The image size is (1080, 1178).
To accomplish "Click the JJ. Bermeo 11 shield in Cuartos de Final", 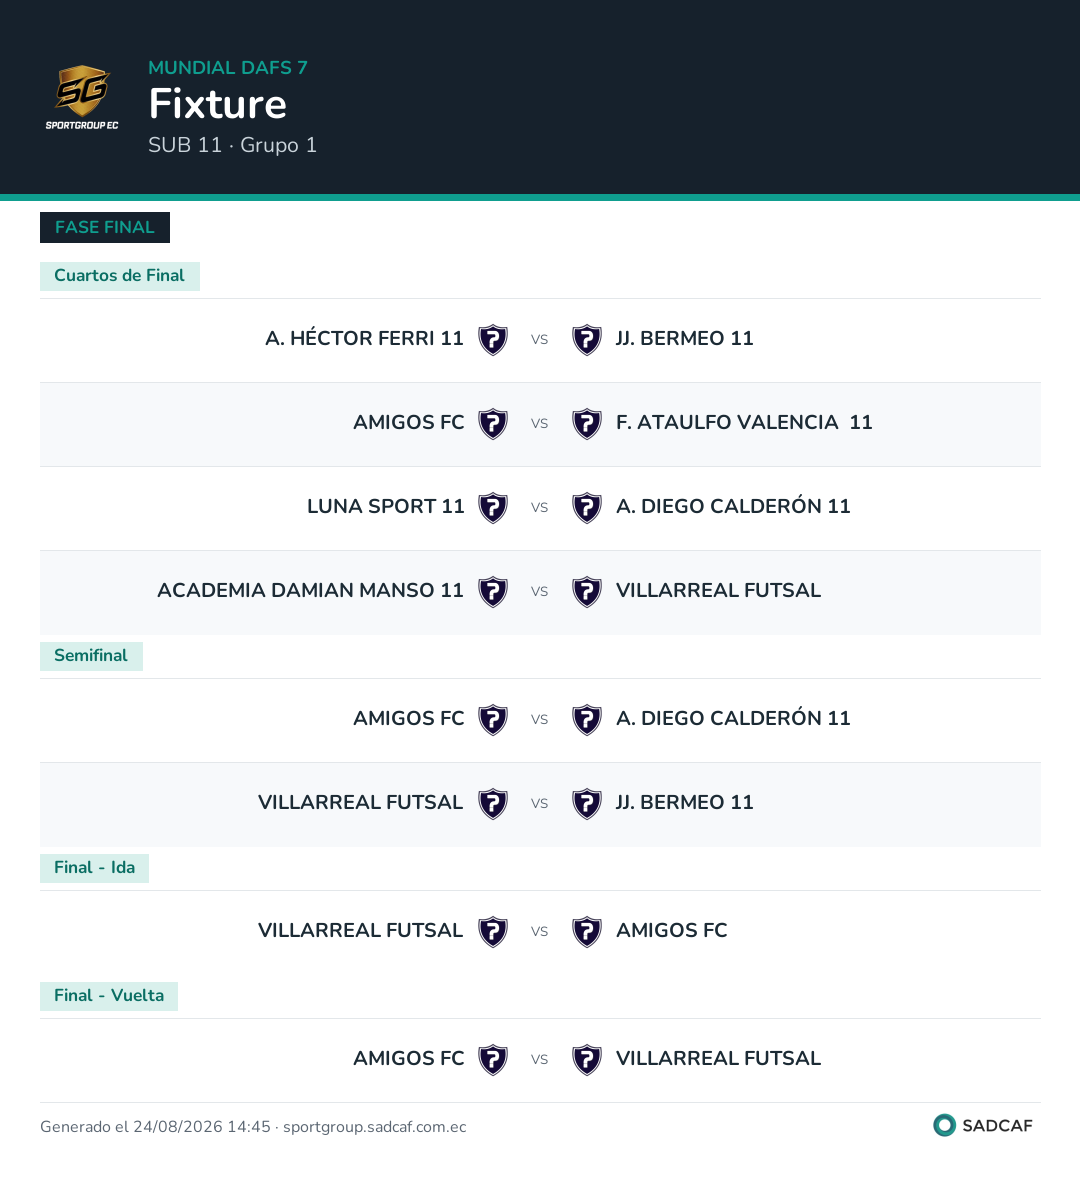I will pos(587,340).
